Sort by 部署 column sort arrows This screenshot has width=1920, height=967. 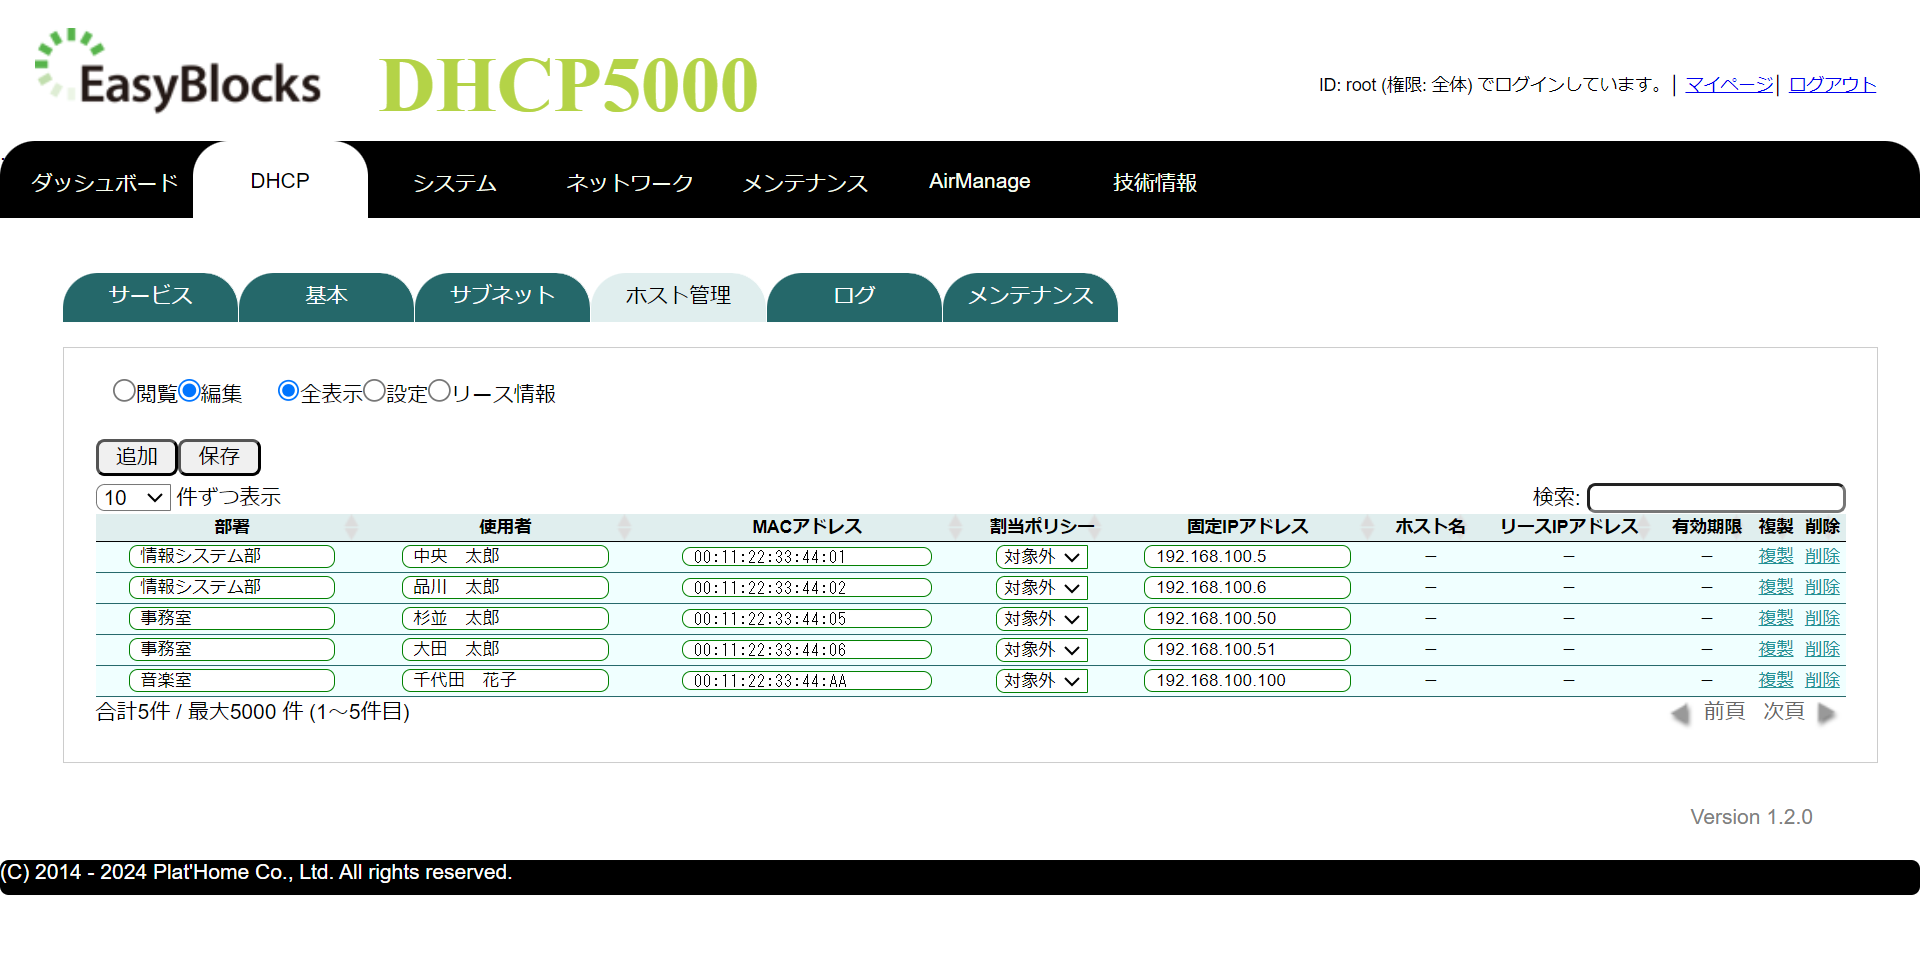(351, 526)
